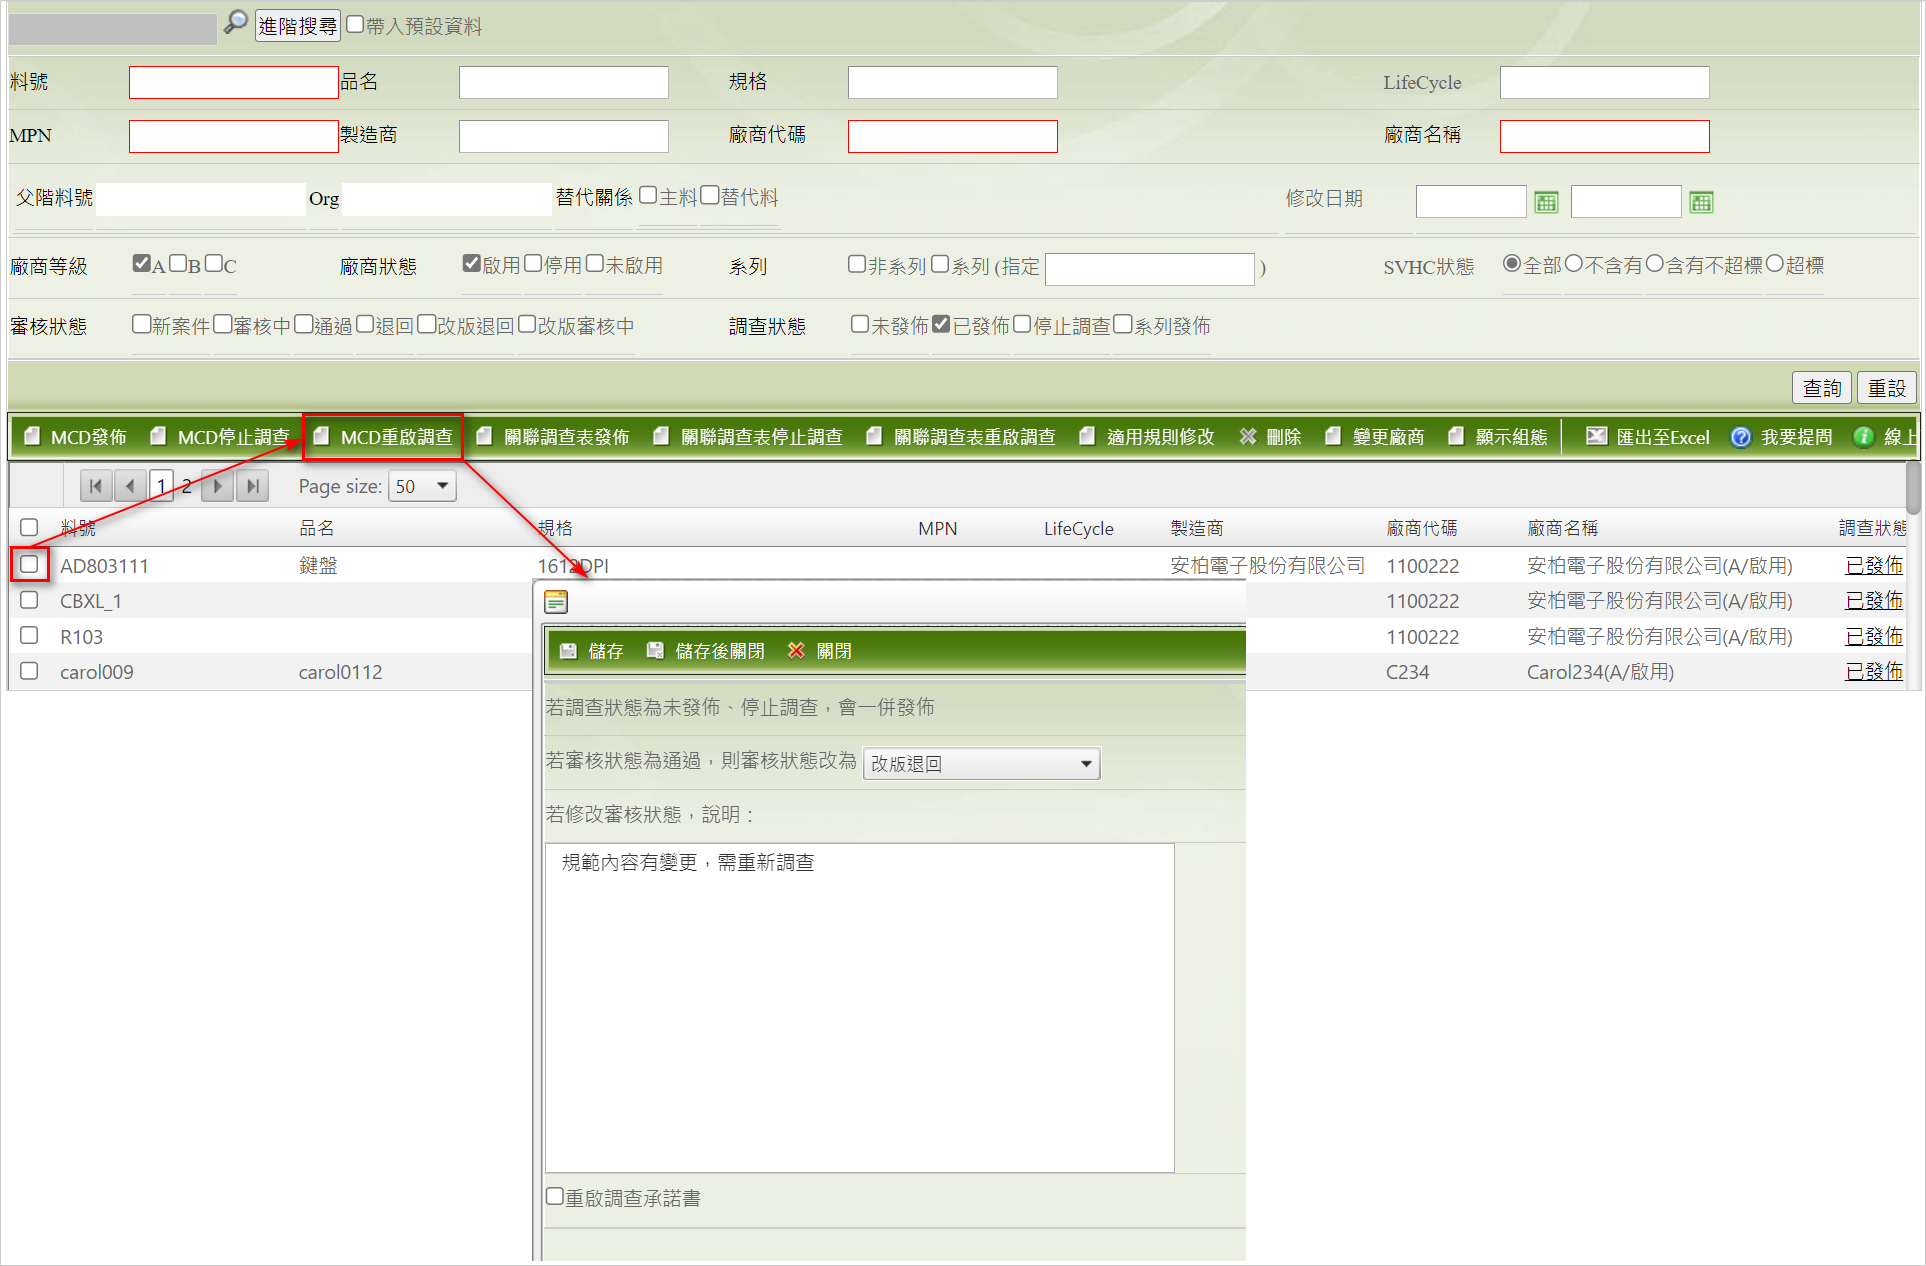This screenshot has height=1266, width=1926.
Task: Go to page 2 in pager
Action: pyautogui.click(x=187, y=486)
